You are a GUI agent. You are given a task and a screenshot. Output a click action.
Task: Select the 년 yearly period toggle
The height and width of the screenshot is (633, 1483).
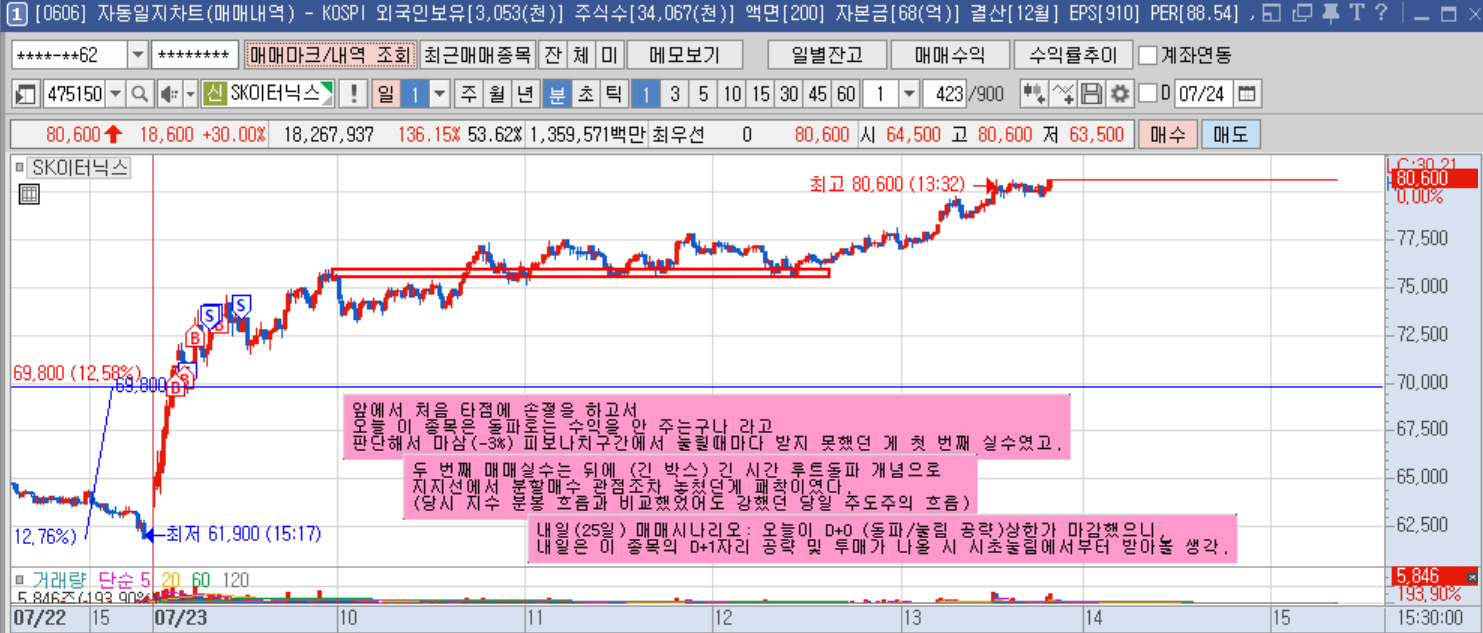[x=525, y=94]
